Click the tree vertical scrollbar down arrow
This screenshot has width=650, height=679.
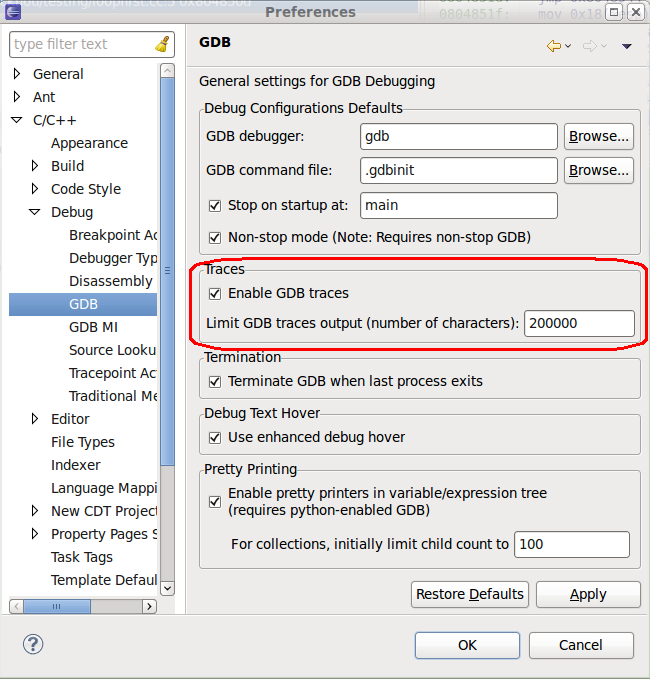[x=167, y=588]
